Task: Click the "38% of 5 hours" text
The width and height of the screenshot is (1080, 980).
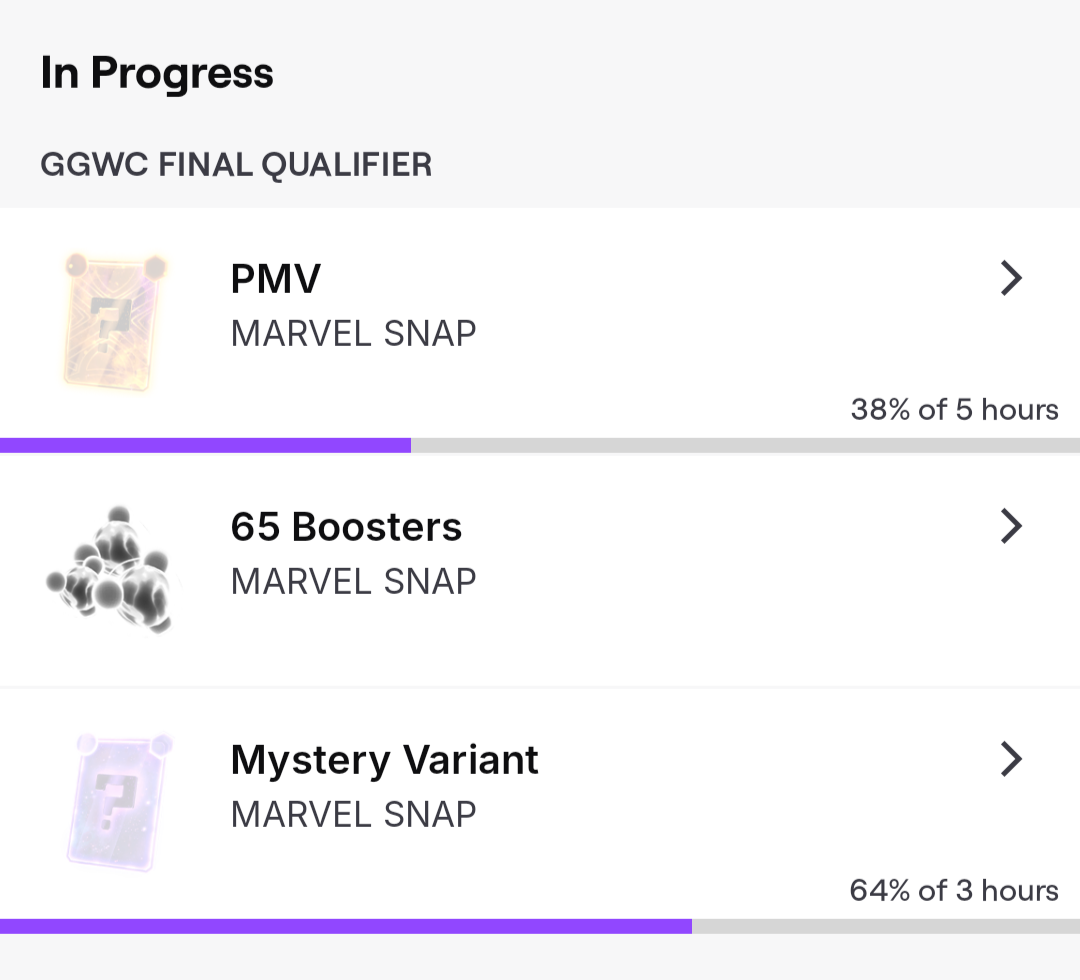Action: 954,409
